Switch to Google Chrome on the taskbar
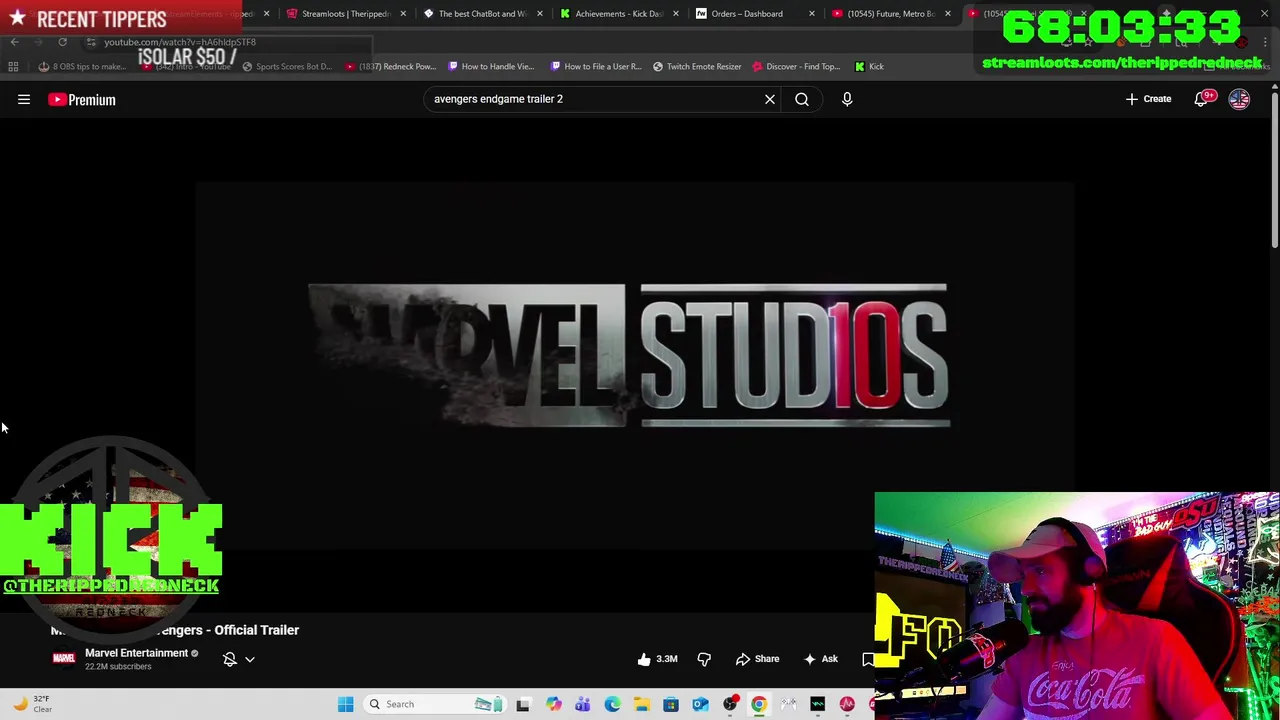Viewport: 1280px width, 720px height. coord(759,704)
